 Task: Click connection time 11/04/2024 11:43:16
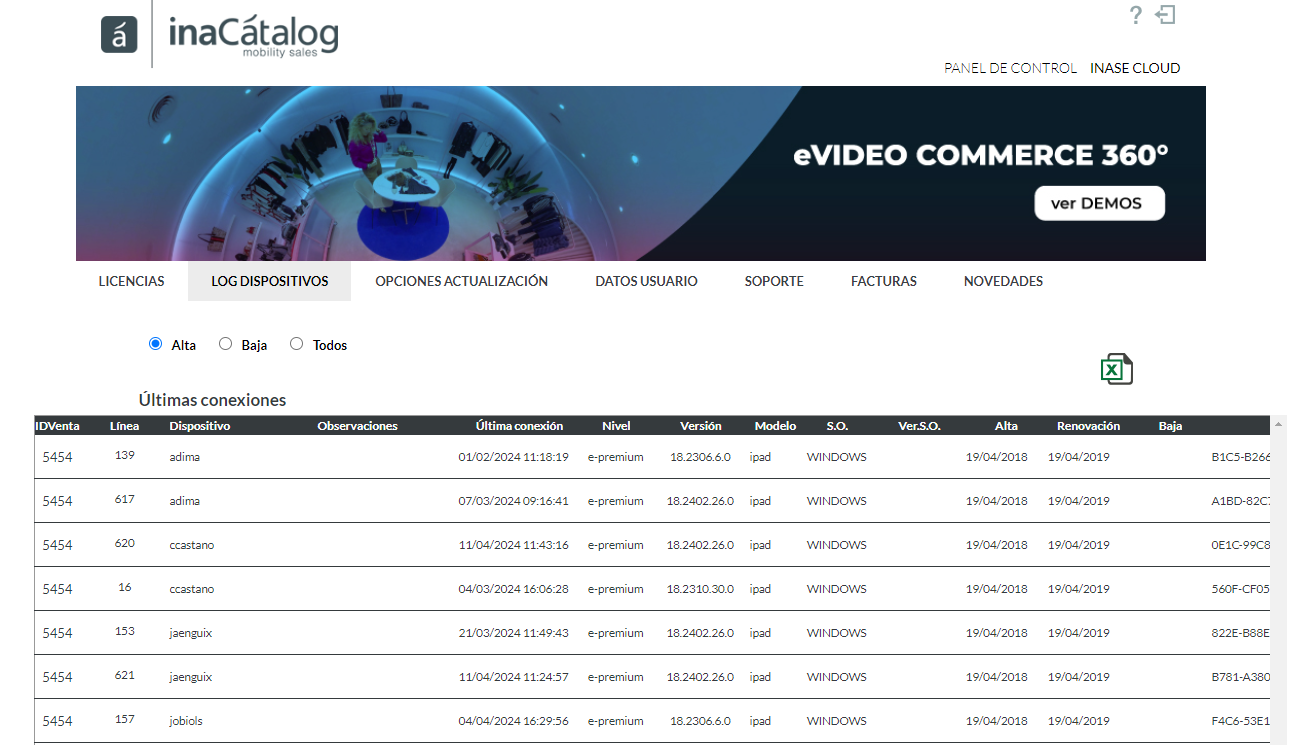point(513,545)
